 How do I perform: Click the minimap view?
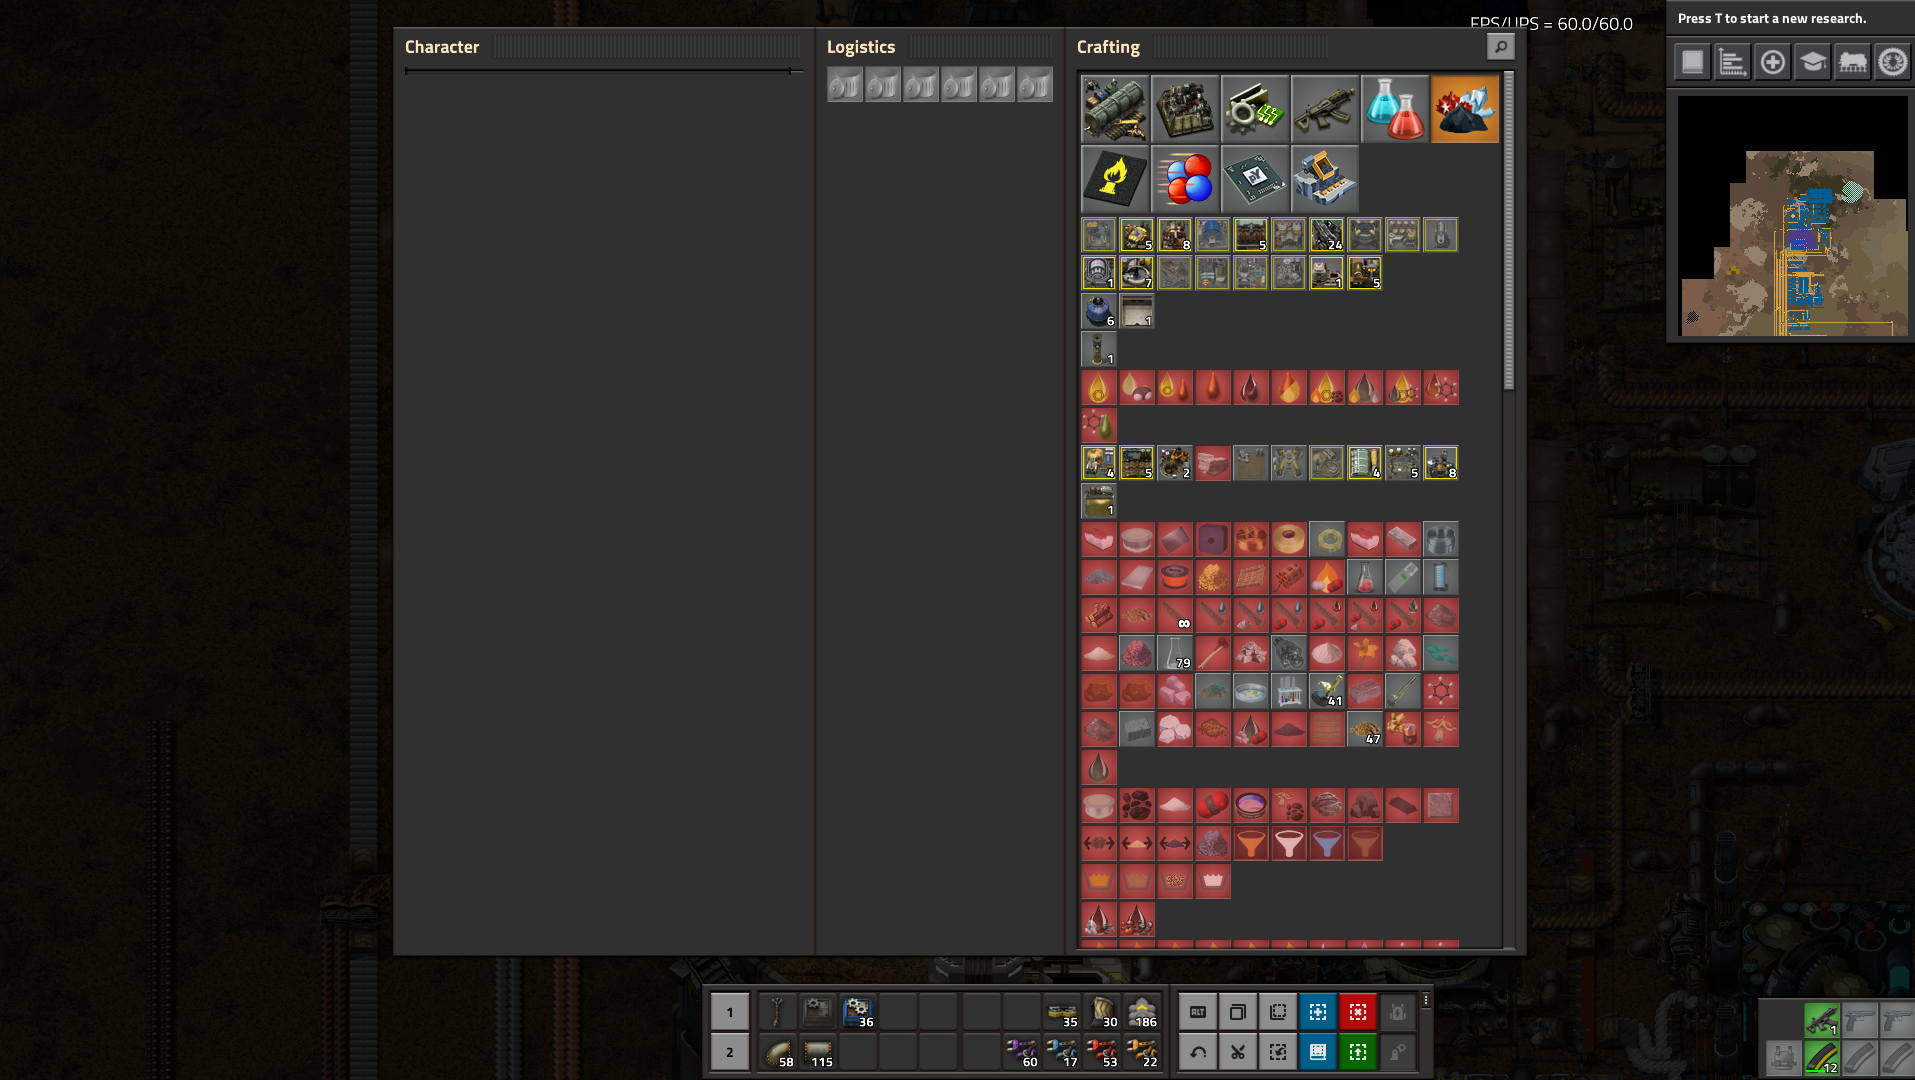tap(1793, 216)
